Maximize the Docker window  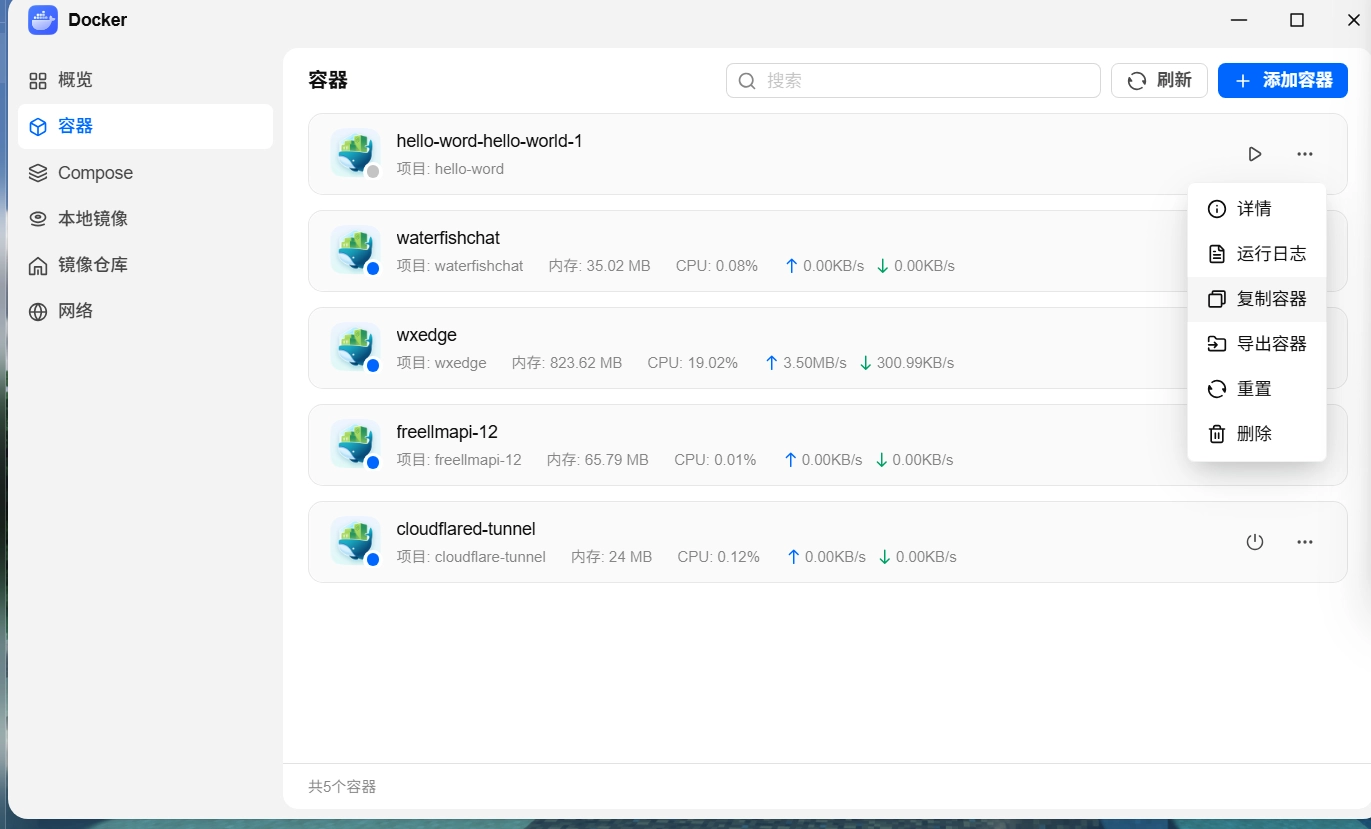1297,20
